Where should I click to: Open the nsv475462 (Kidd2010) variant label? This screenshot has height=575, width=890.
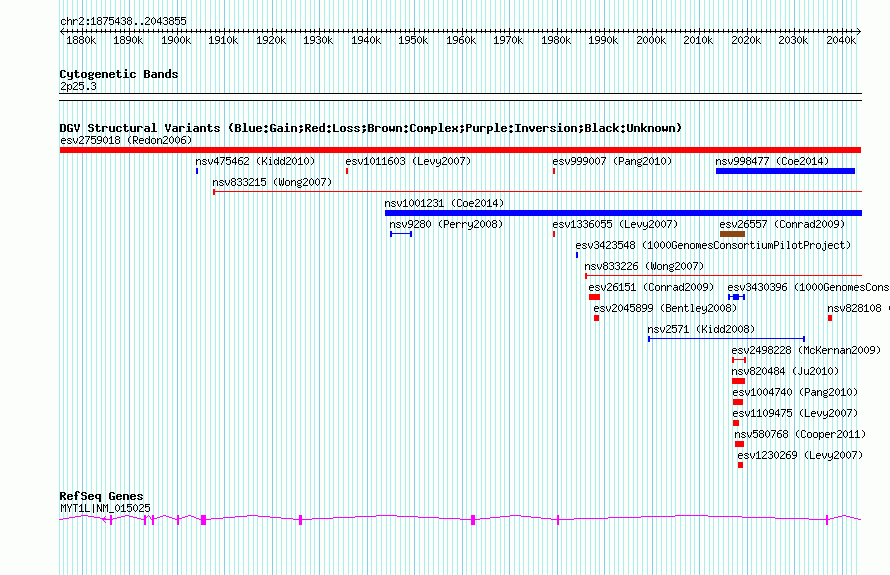(x=255, y=161)
